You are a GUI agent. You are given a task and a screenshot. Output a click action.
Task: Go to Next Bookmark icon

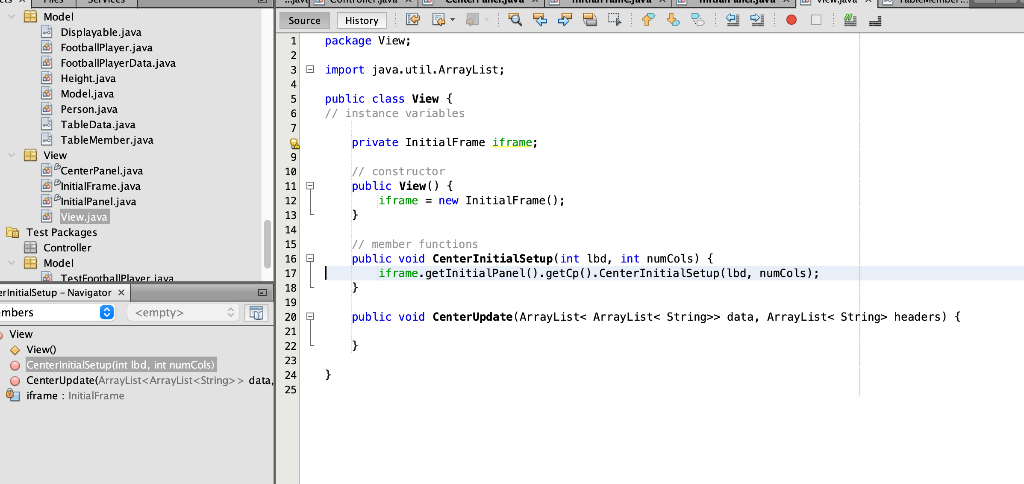pyautogui.click(x=673, y=20)
